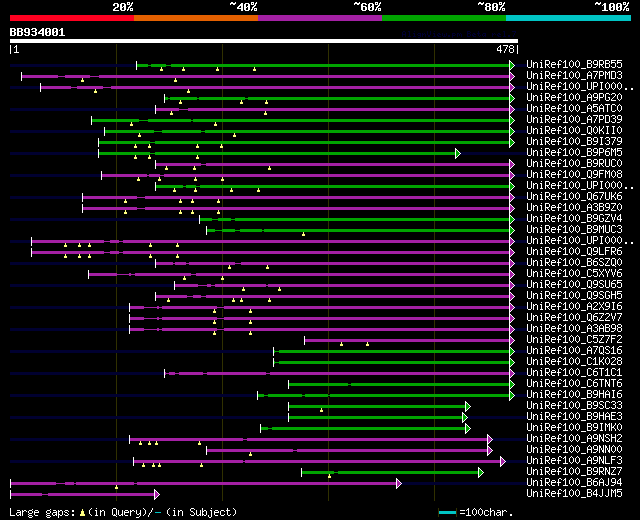The width and height of the screenshot is (640, 520).
Task: Select the UniRef100_A3B9Z0 label
Action: (x=574, y=207)
